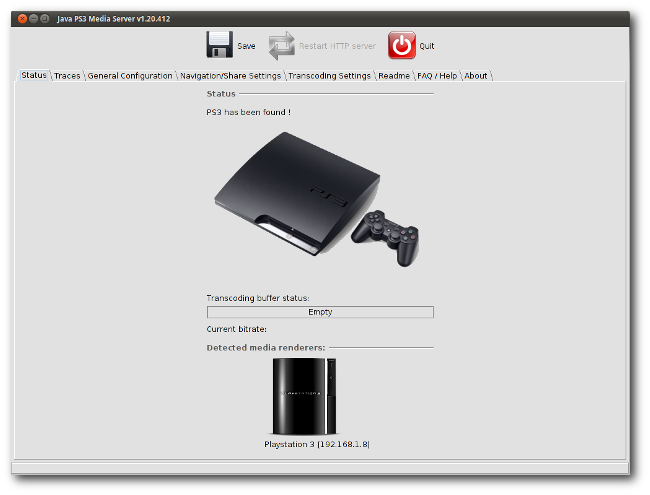Click the Restart HTTP server label
The image size is (650, 495).
point(337,46)
